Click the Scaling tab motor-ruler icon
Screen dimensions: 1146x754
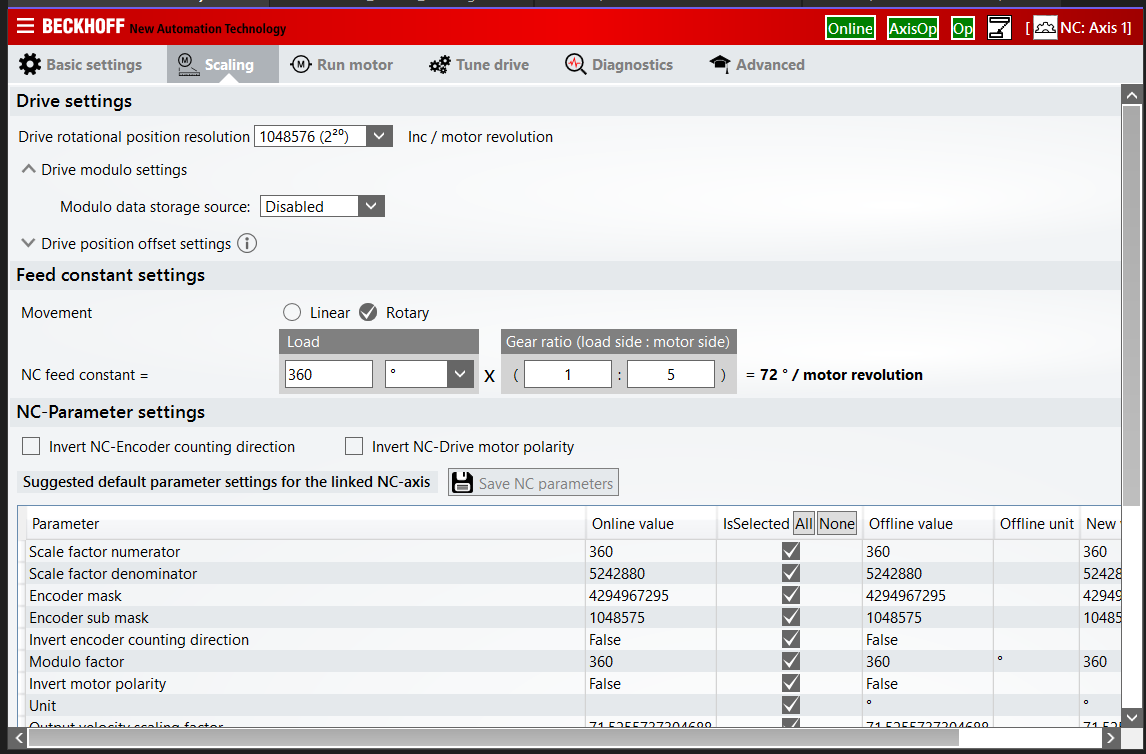(x=189, y=64)
